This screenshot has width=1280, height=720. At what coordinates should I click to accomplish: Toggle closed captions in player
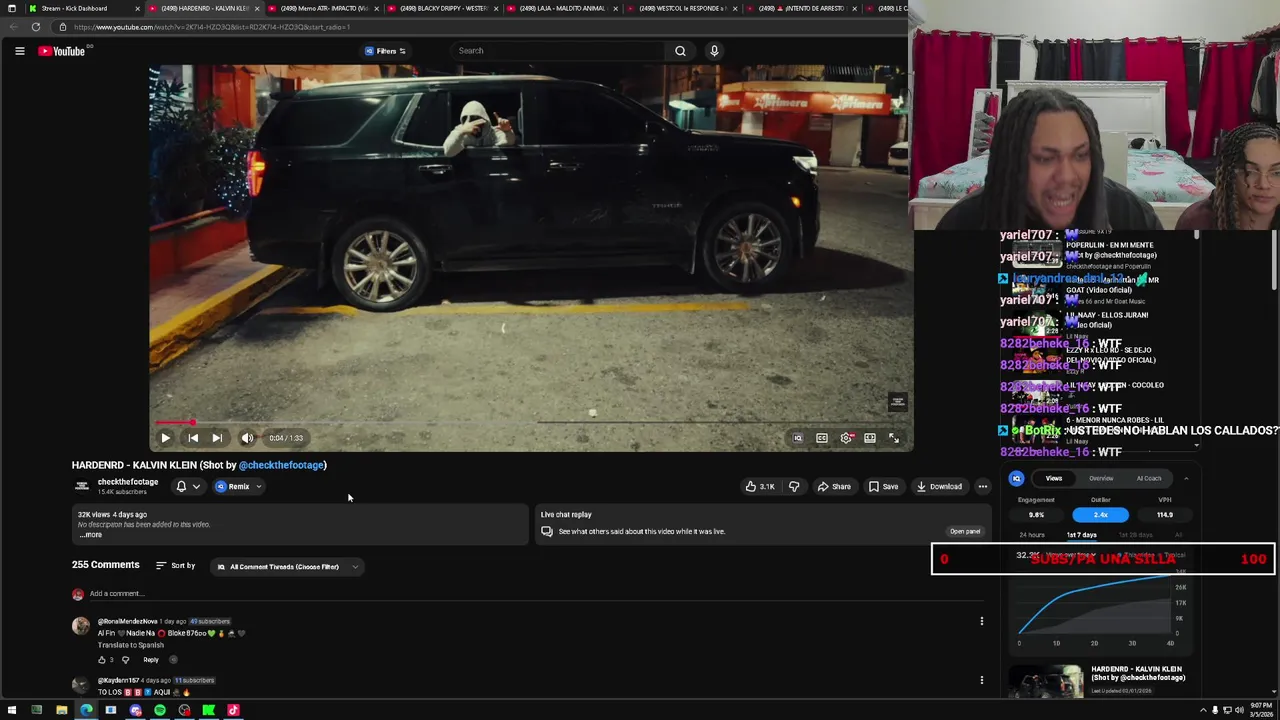point(822,438)
